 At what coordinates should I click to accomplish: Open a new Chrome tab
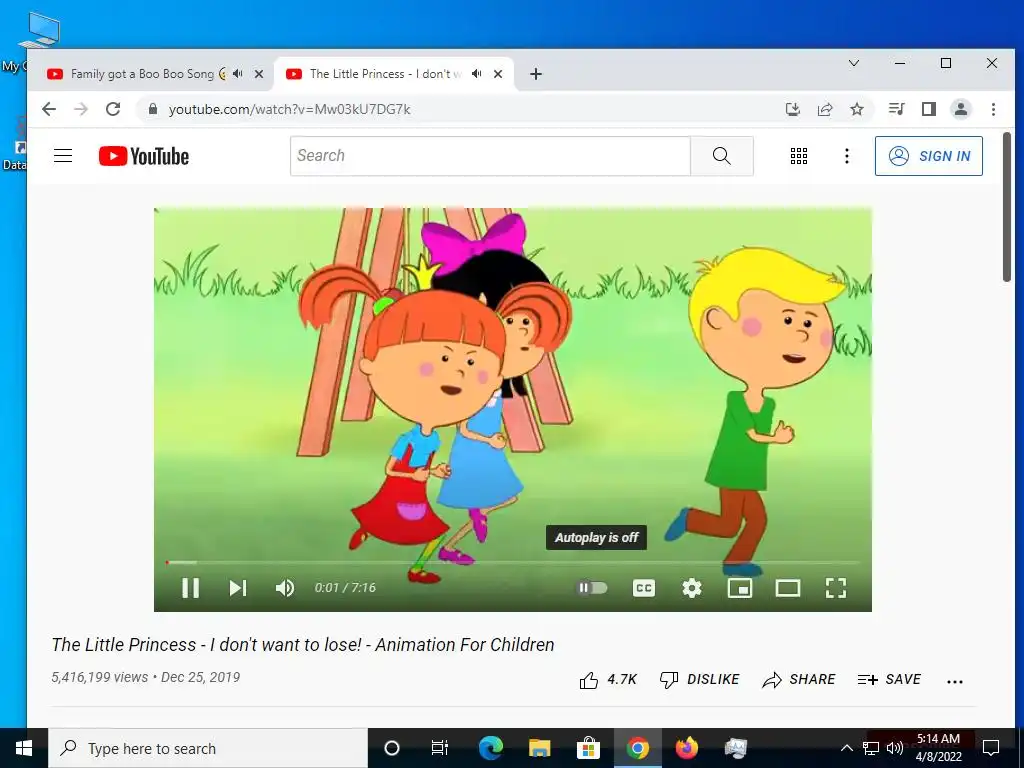tap(536, 74)
